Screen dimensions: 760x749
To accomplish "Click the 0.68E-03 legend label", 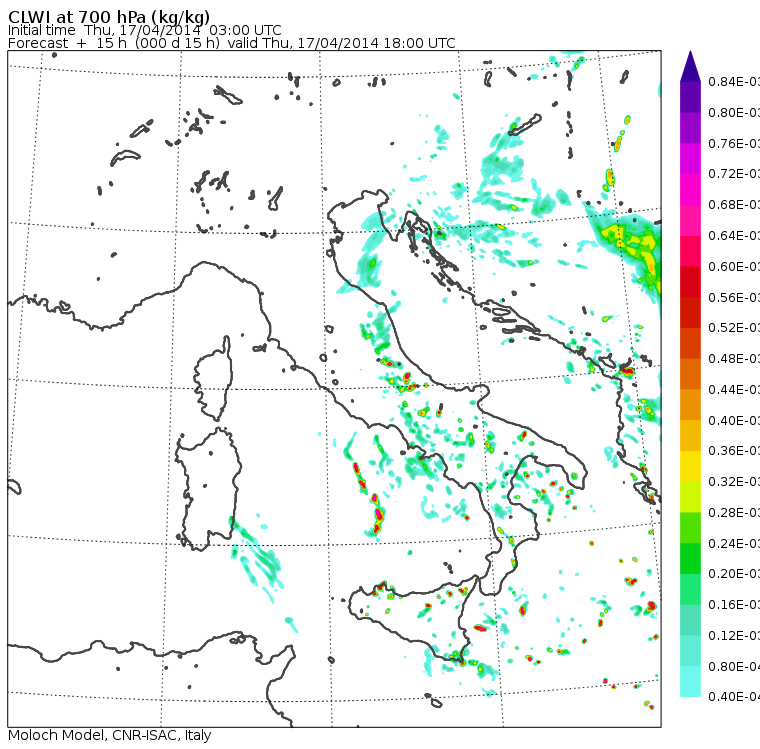I will (x=734, y=205).
